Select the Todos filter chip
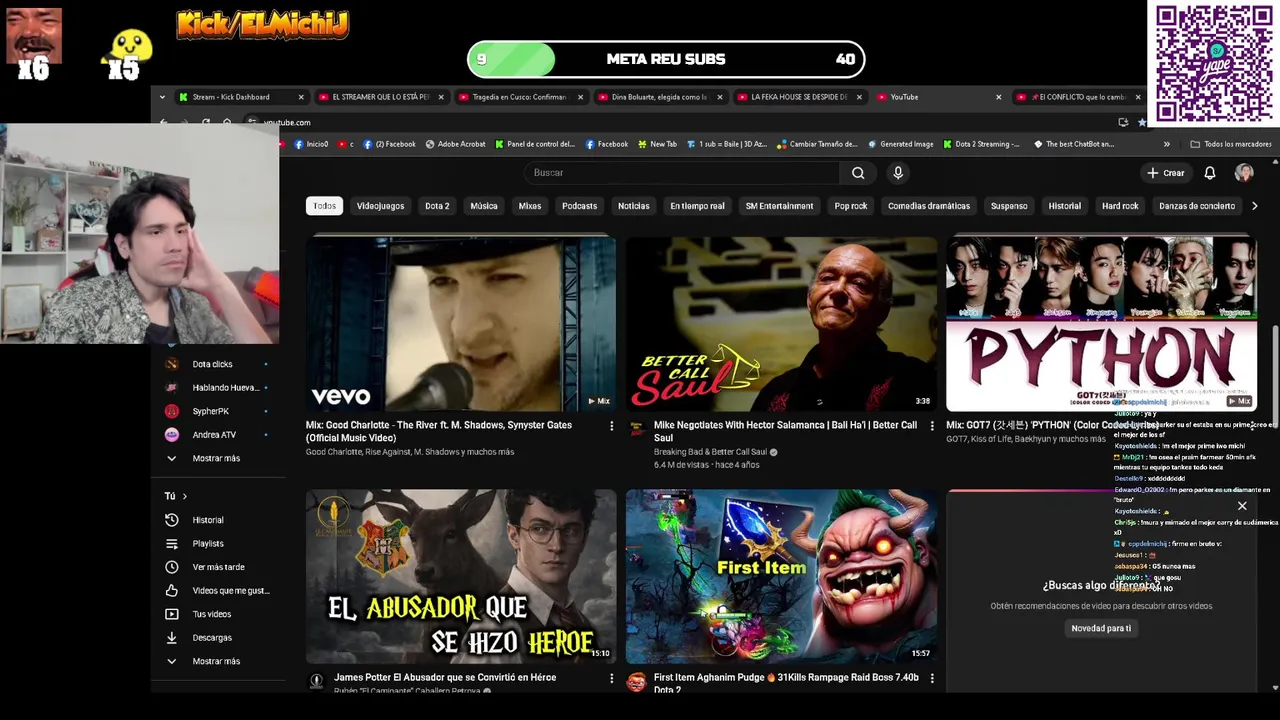This screenshot has width=1280, height=720. pos(324,206)
